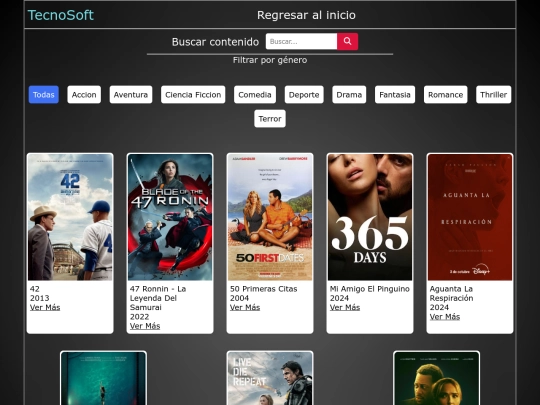Pick the Fantasia genre filter
The height and width of the screenshot is (405, 540).
click(x=395, y=95)
